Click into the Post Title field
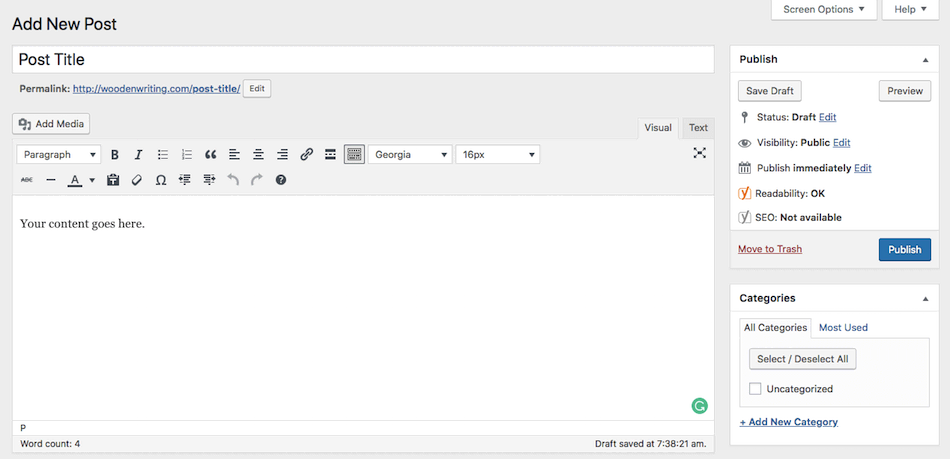Screen dimensions: 950x459 click(363, 59)
